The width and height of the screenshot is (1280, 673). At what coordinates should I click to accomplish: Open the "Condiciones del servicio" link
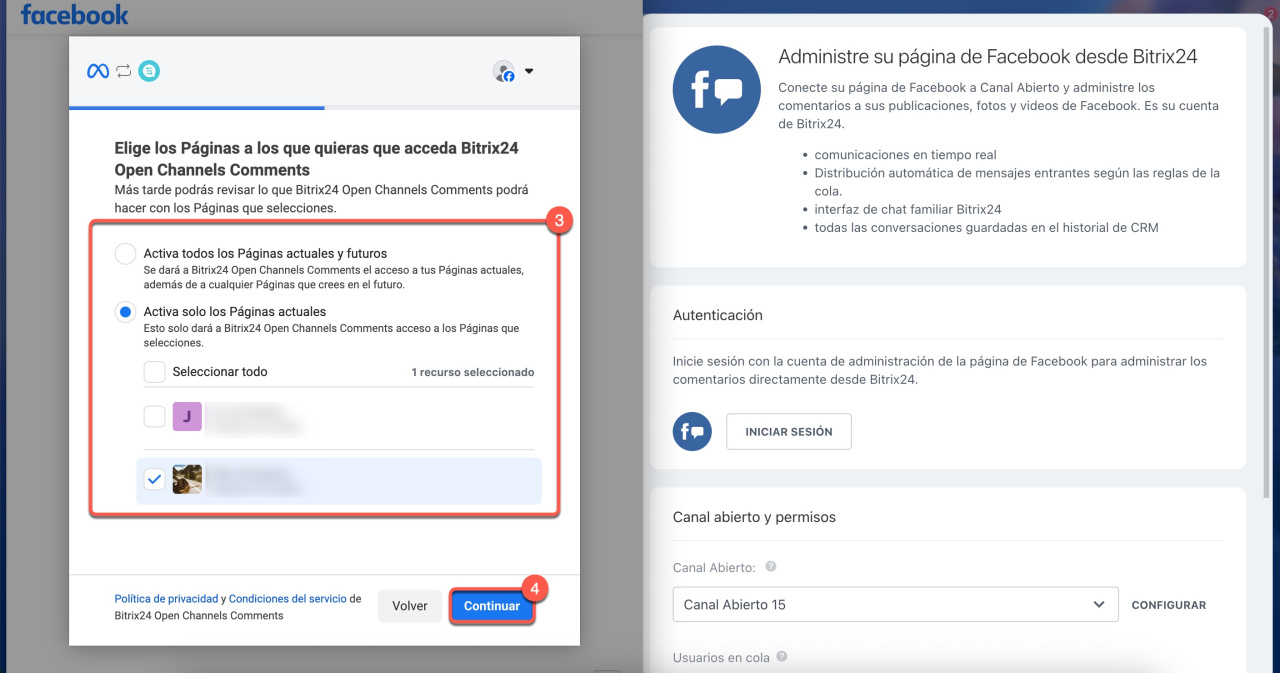[x=287, y=599]
